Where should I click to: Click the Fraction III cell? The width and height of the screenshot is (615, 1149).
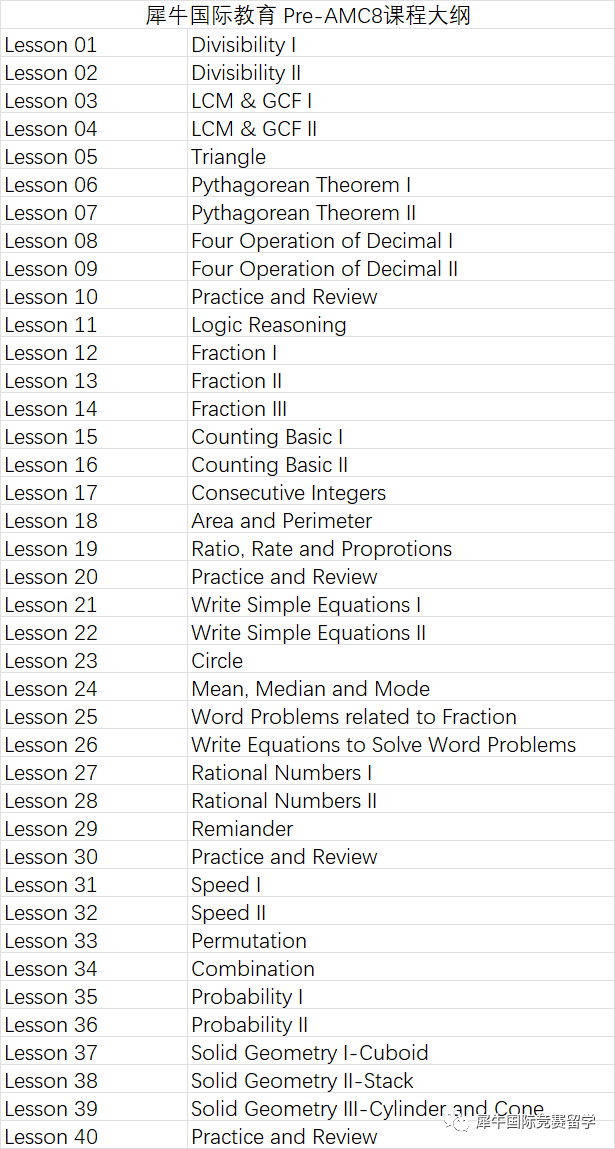(400, 409)
